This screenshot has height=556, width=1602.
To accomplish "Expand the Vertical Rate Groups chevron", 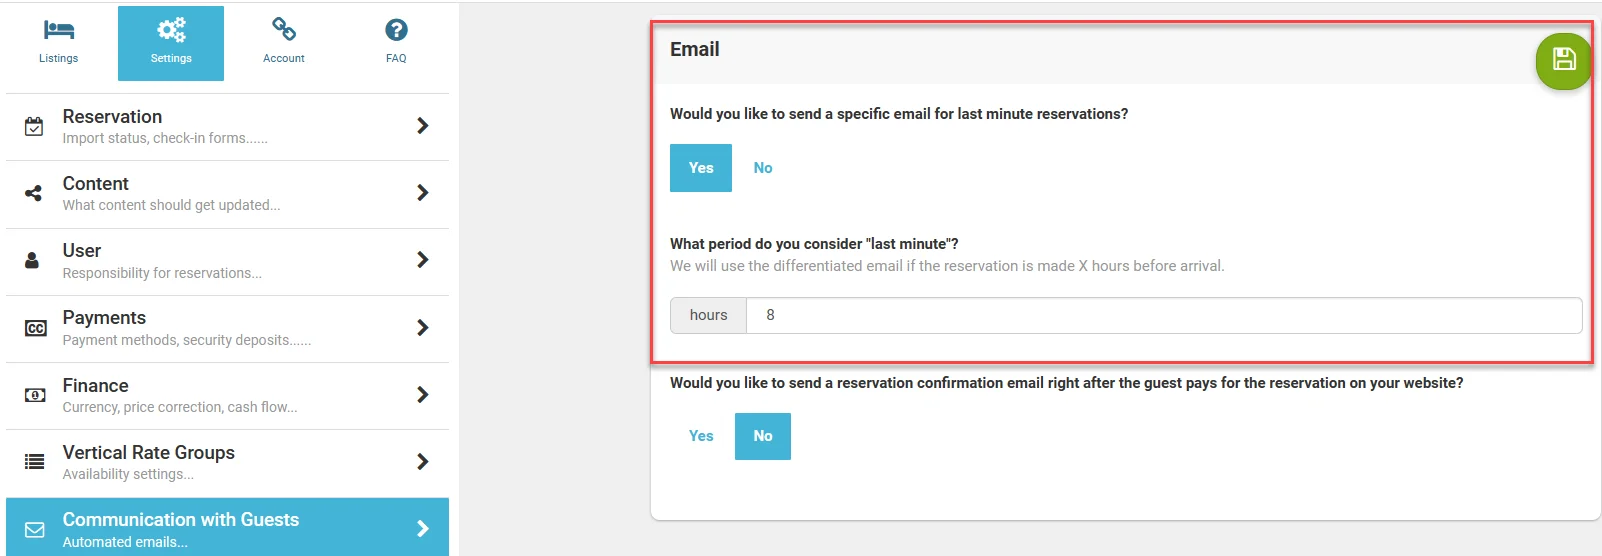I will [x=423, y=462].
